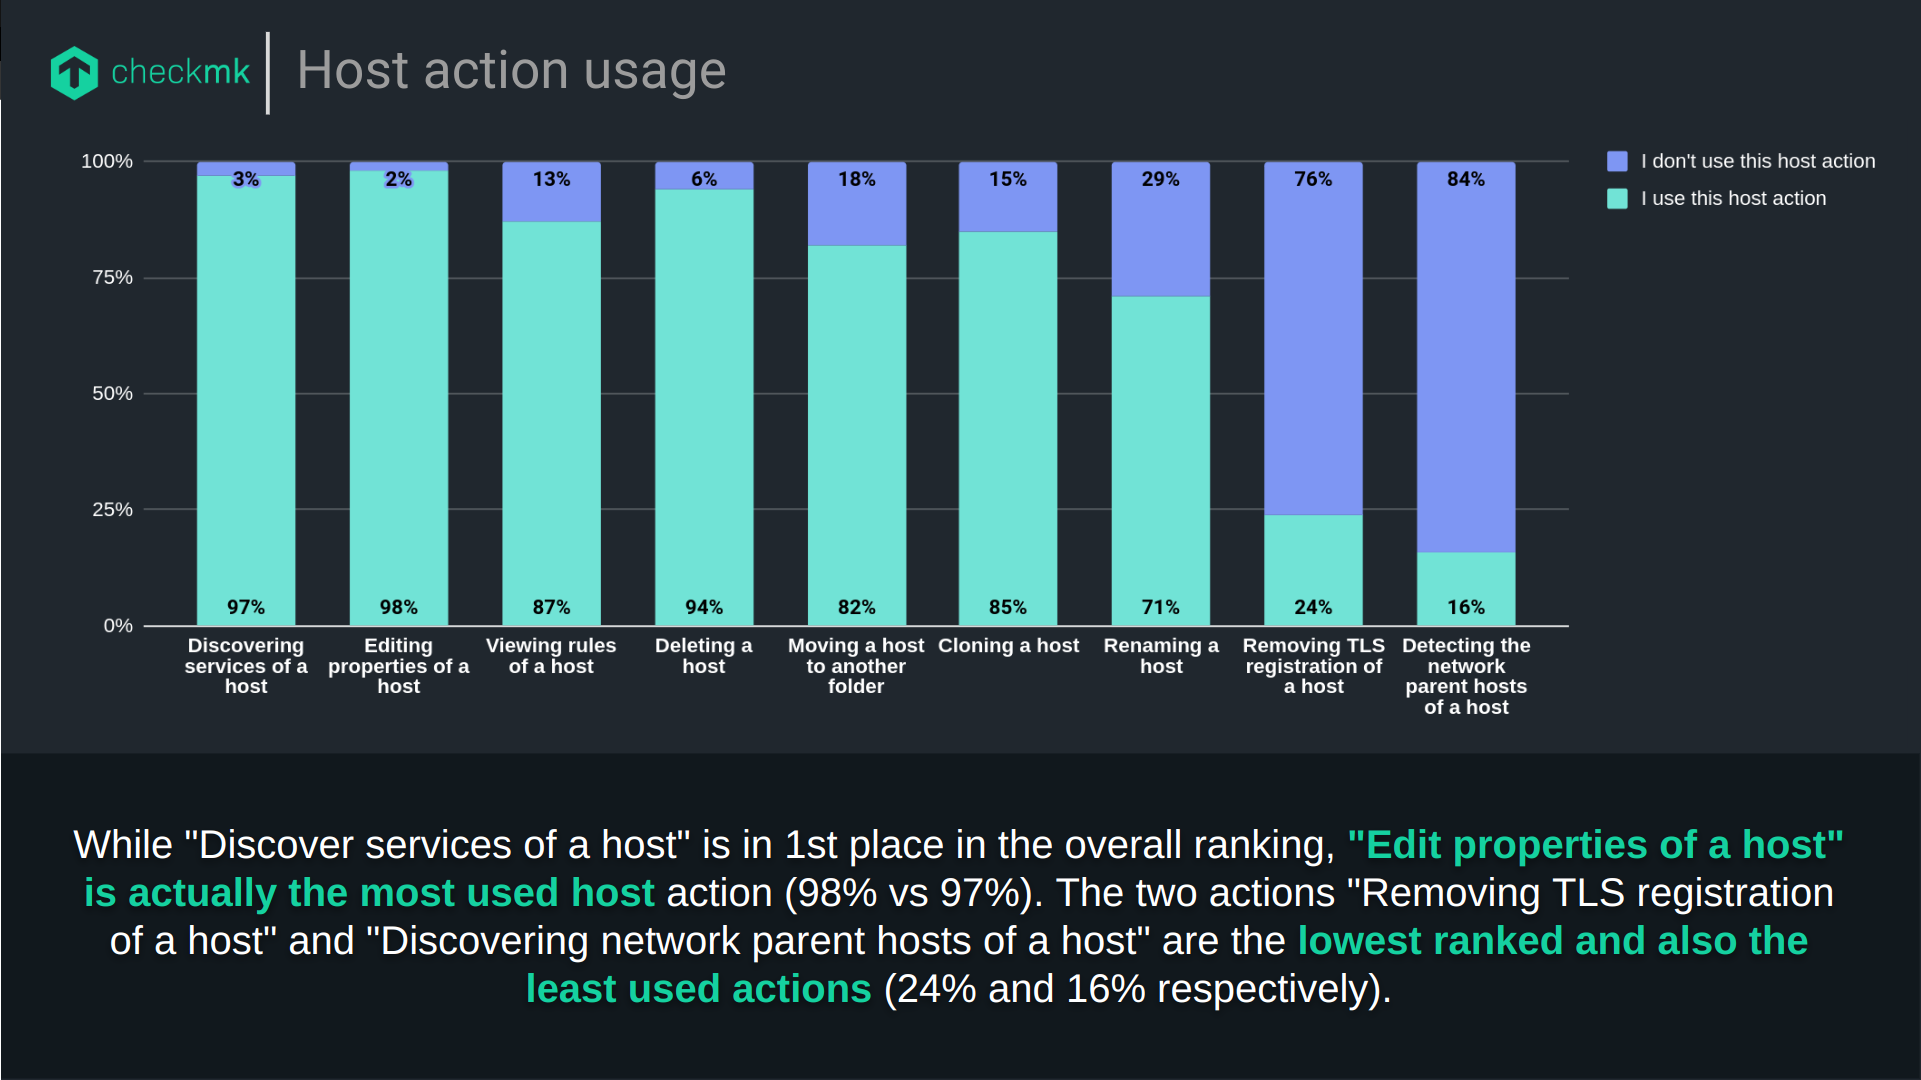Click the green "least used actions" highlighted text
Image resolution: width=1921 pixels, height=1080 pixels.
698,989
